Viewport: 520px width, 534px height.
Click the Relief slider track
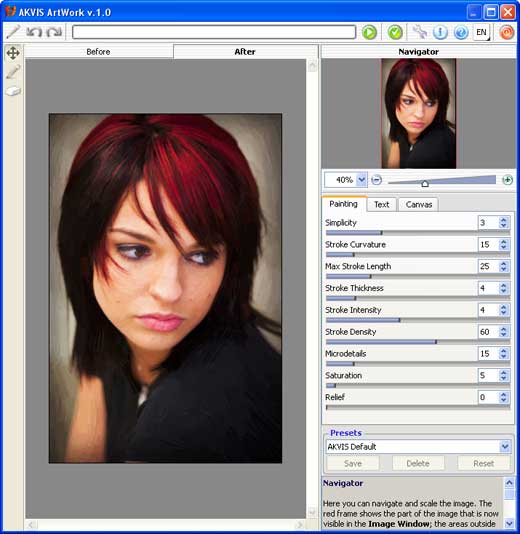coord(417,407)
